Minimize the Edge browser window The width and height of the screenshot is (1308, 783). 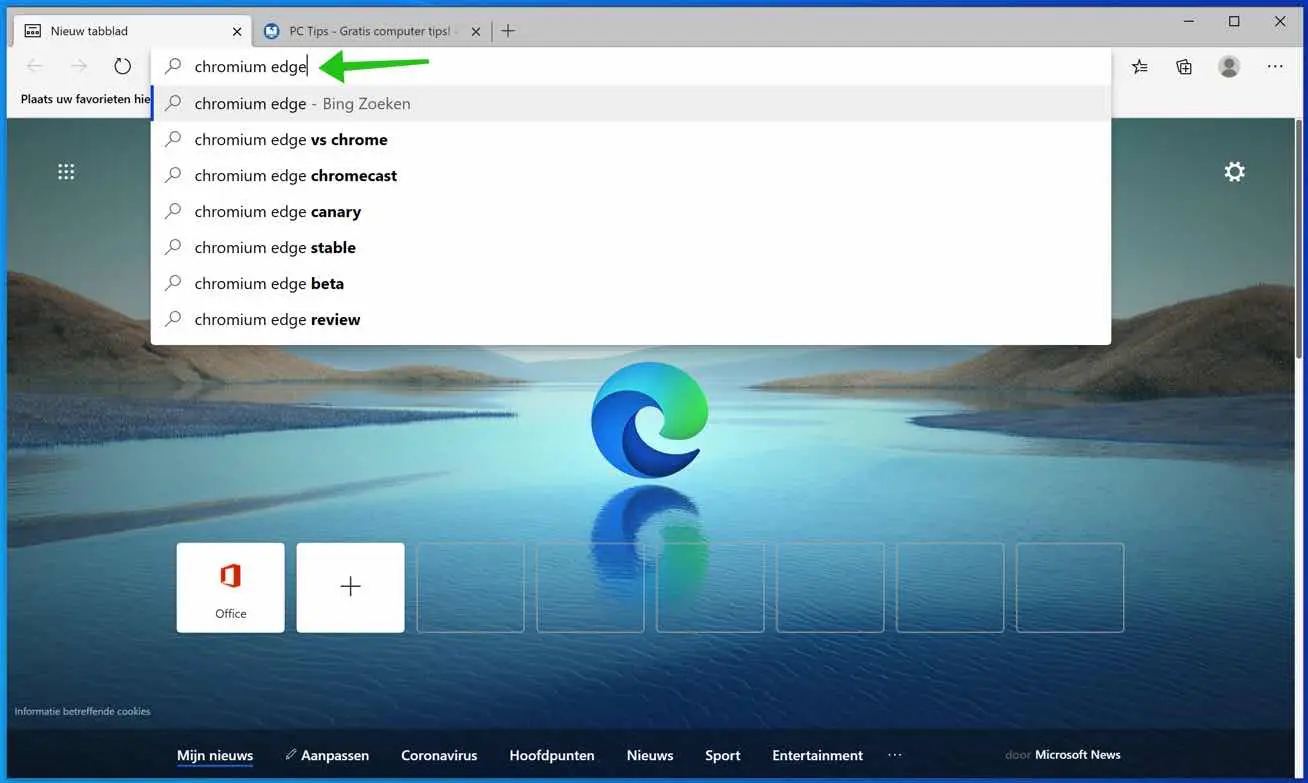(x=1188, y=21)
